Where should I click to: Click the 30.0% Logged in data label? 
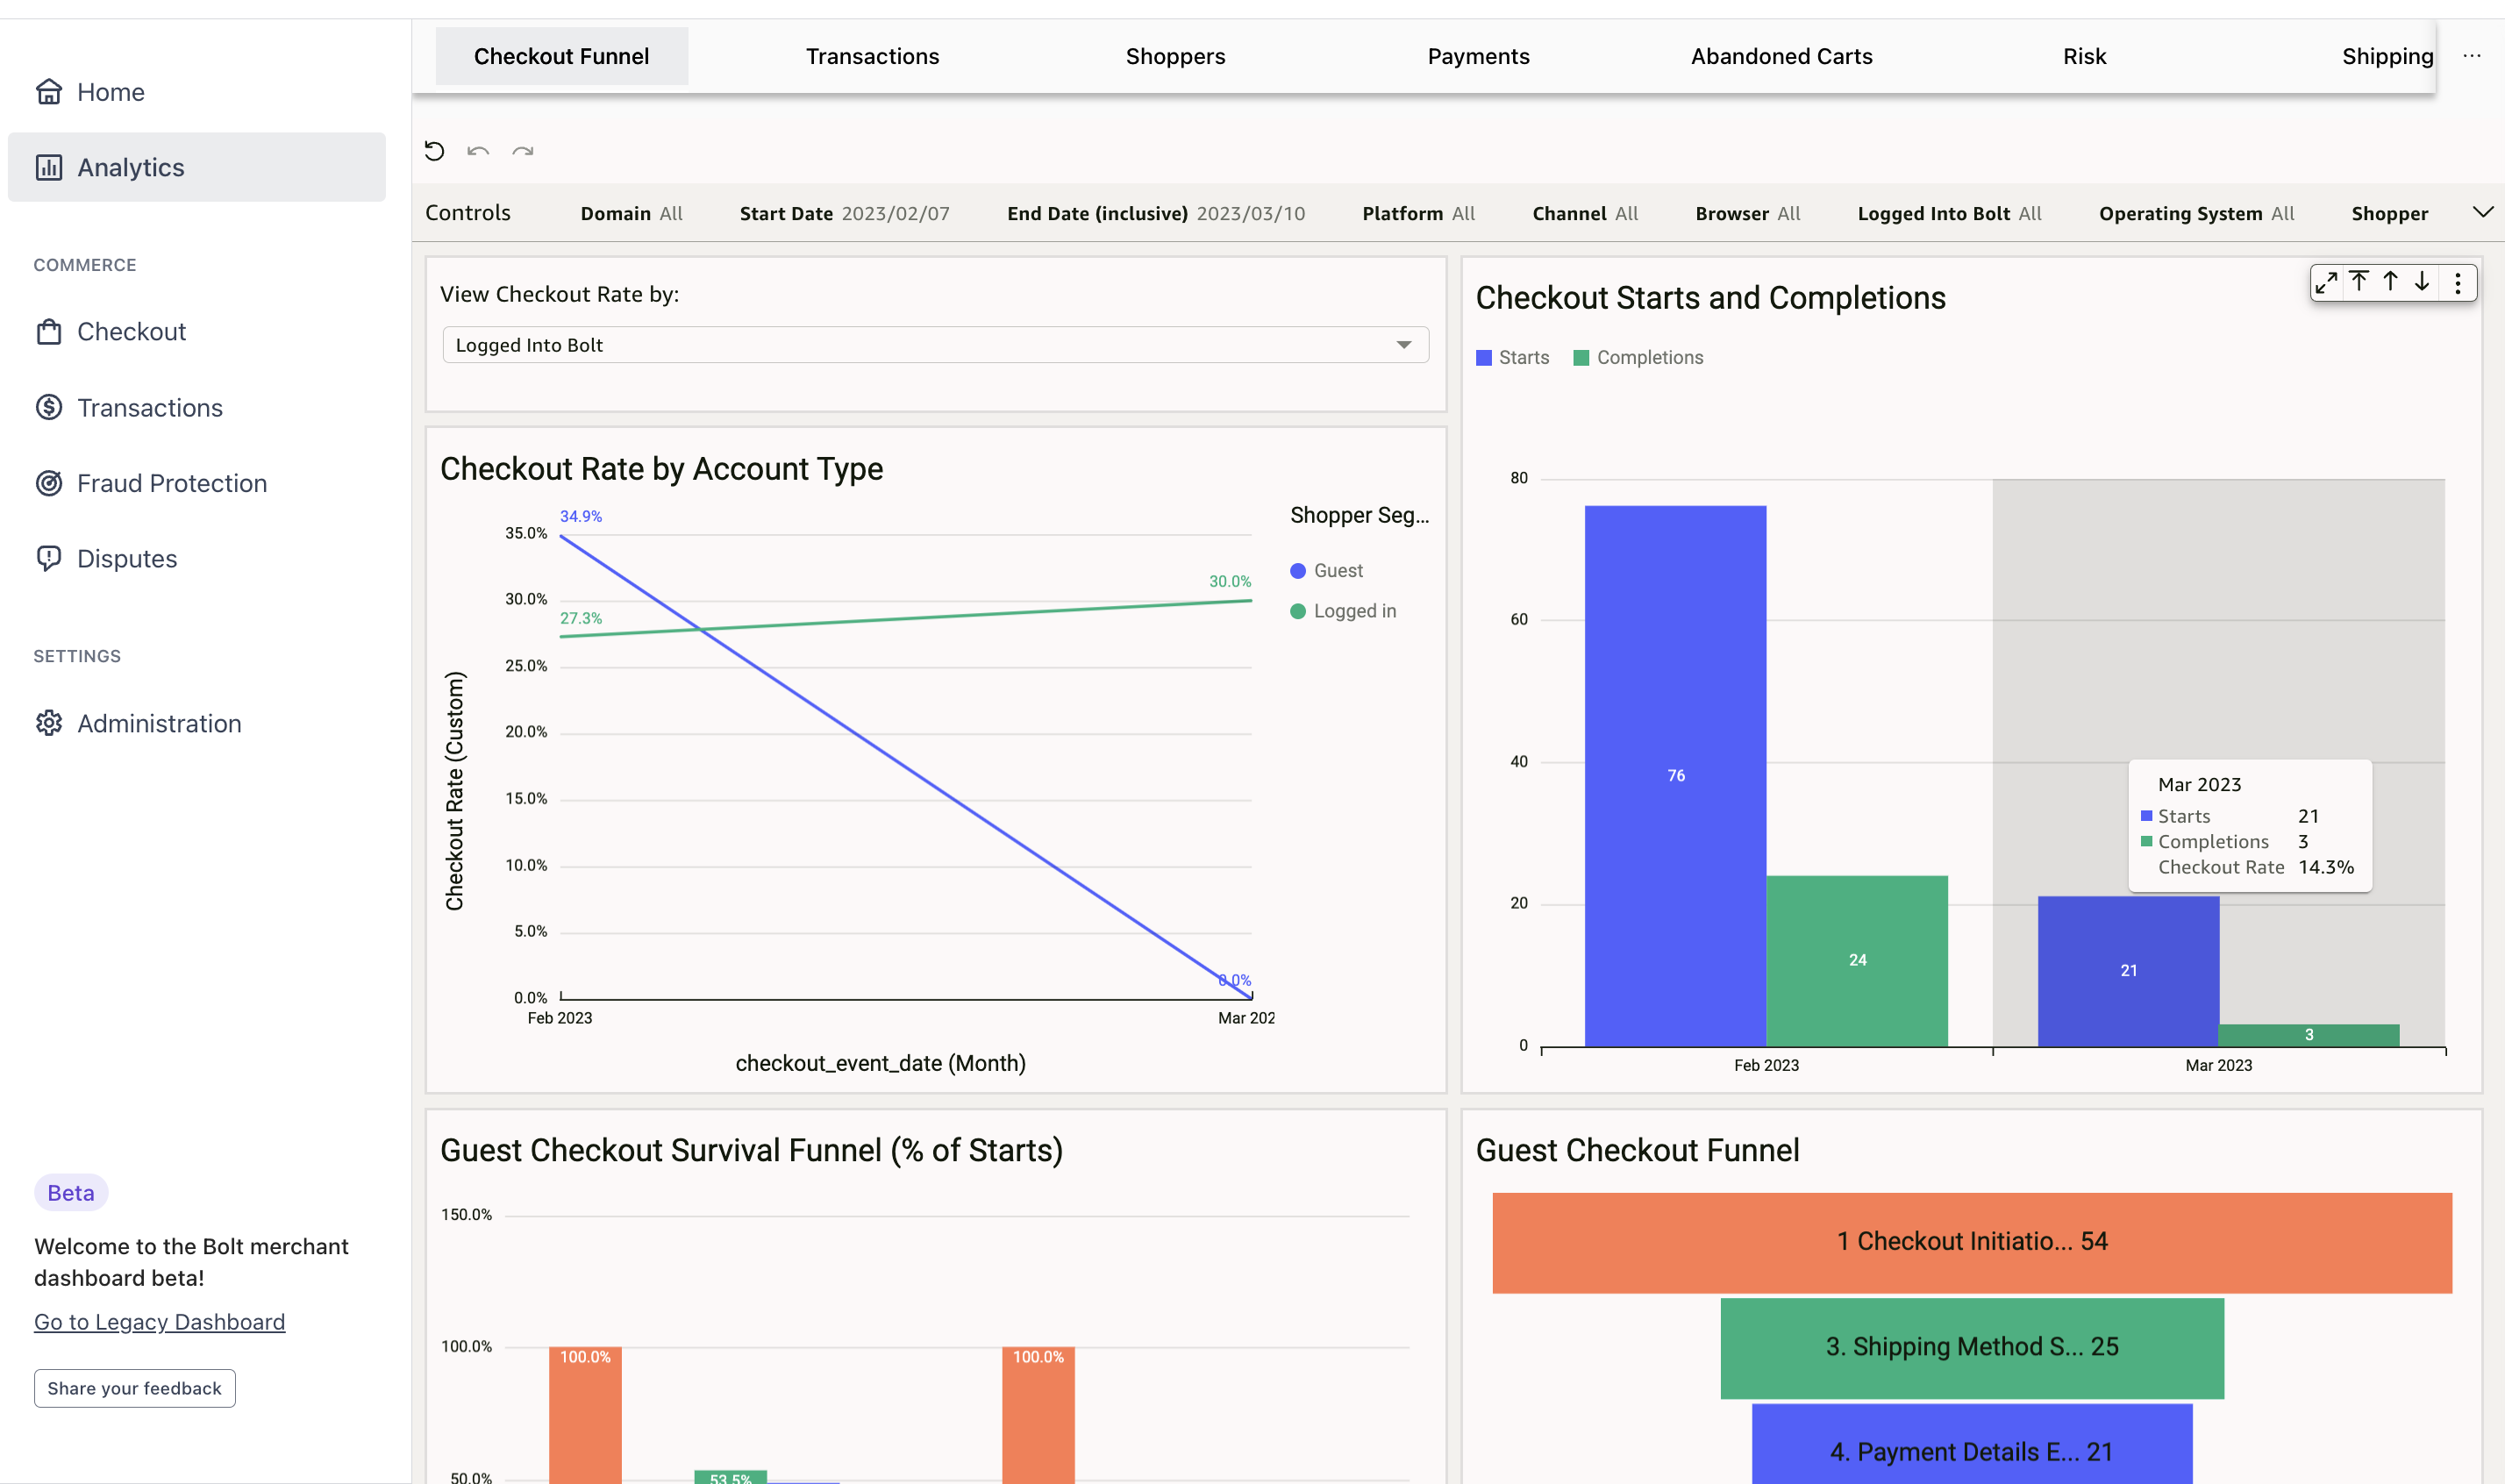1230,581
